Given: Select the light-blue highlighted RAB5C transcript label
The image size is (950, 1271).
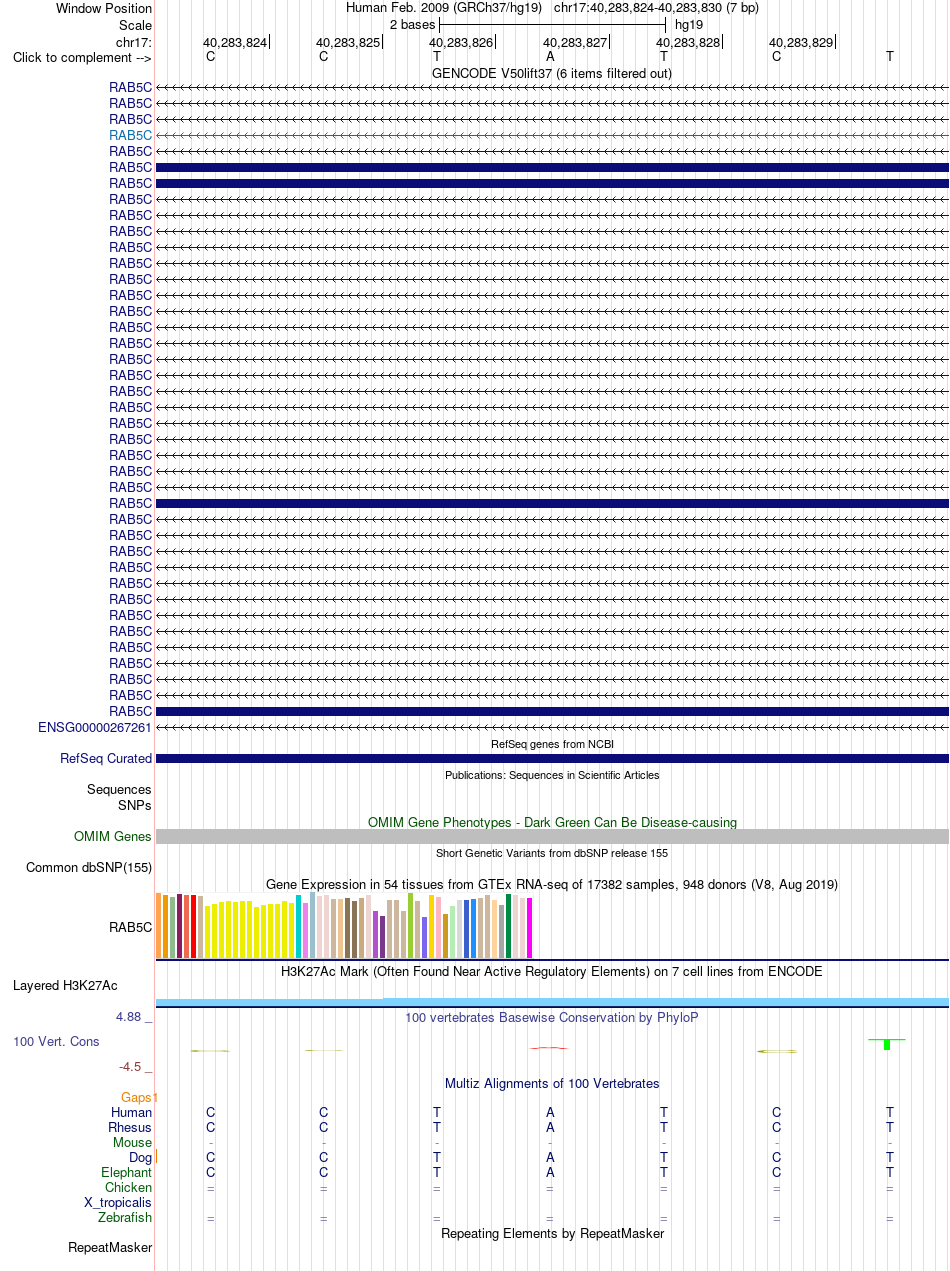Looking at the screenshot, I should [131, 135].
